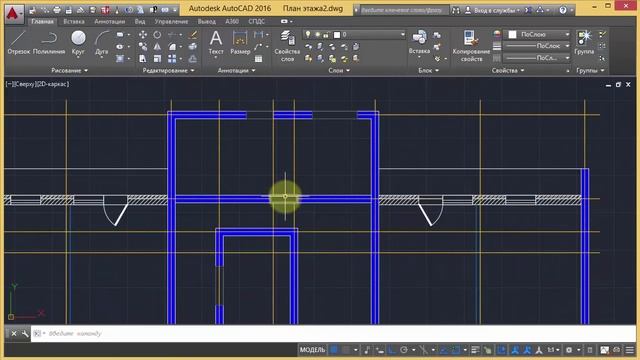Switch to the Аннотации tab
The image size is (640, 360).
point(109,21)
